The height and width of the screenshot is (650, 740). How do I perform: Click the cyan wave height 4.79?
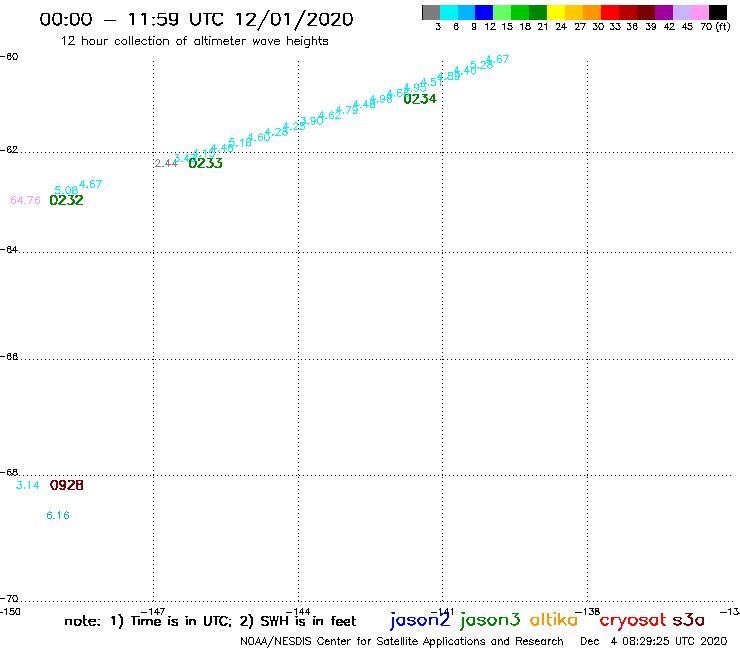(347, 110)
